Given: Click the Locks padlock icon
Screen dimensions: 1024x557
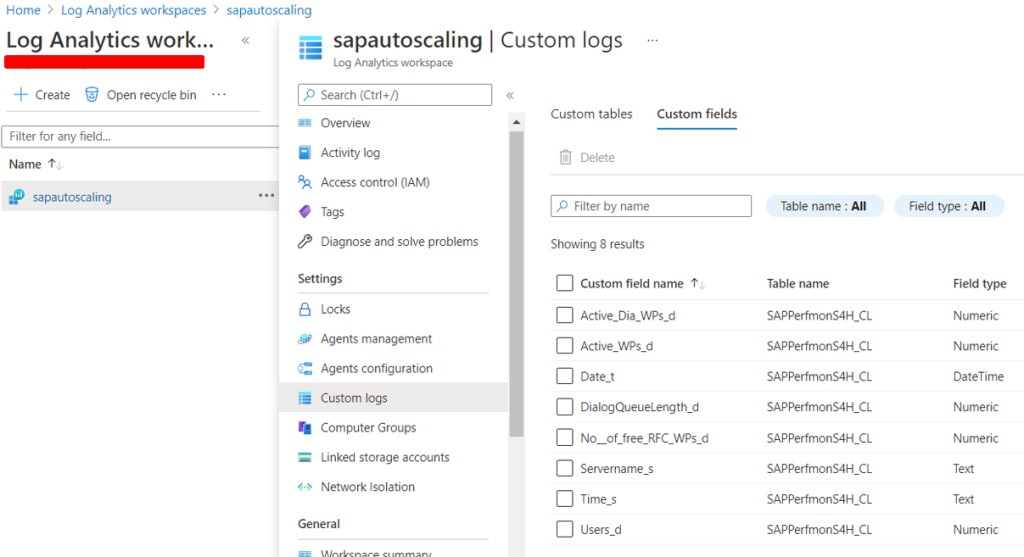Looking at the screenshot, I should [305, 309].
